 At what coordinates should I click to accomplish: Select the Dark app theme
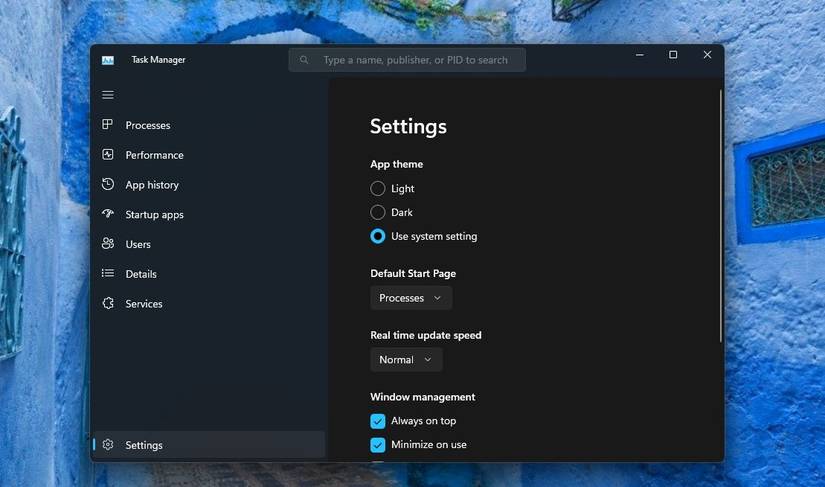coord(378,212)
